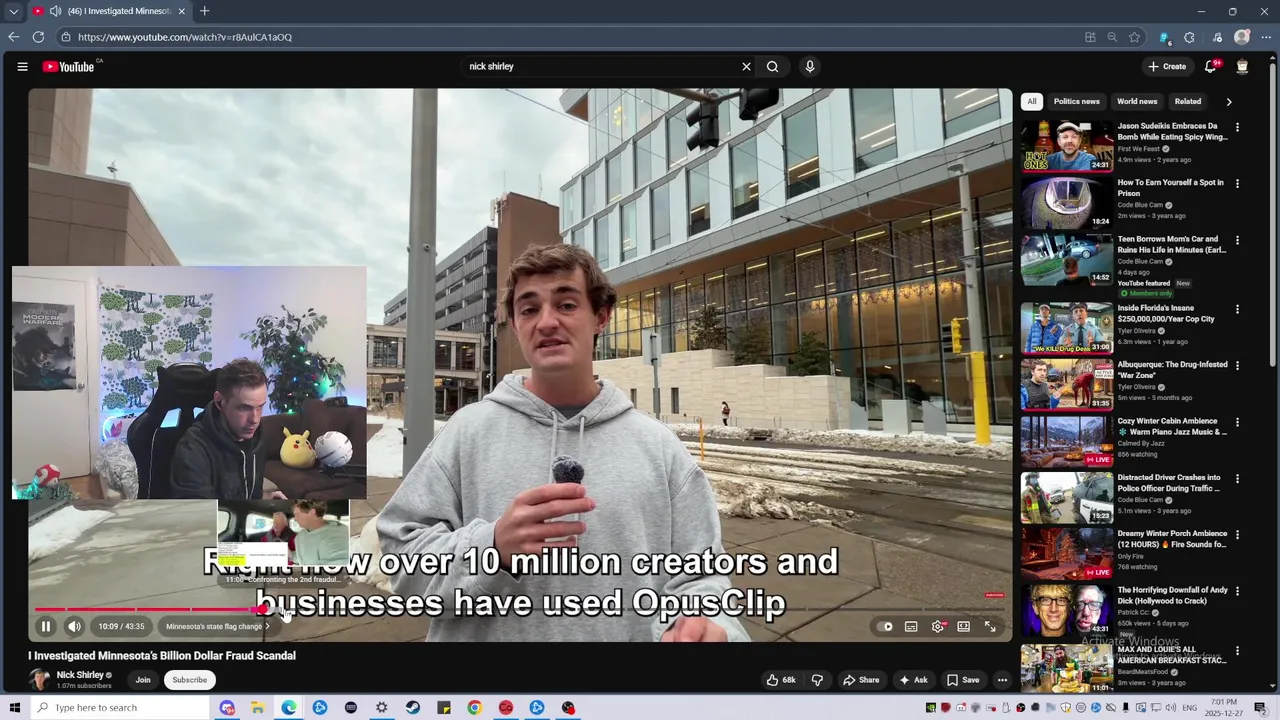Open options for Albuquerque video
Screen dimensions: 1280x720
[x=1237, y=366]
